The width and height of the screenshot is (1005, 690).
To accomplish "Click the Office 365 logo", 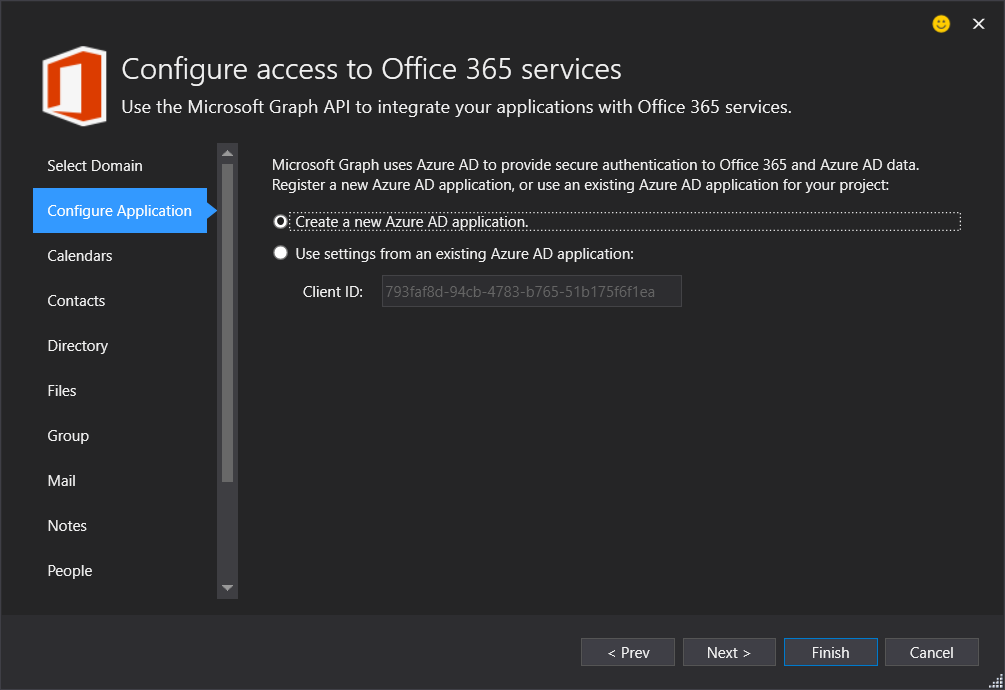I will (74, 85).
